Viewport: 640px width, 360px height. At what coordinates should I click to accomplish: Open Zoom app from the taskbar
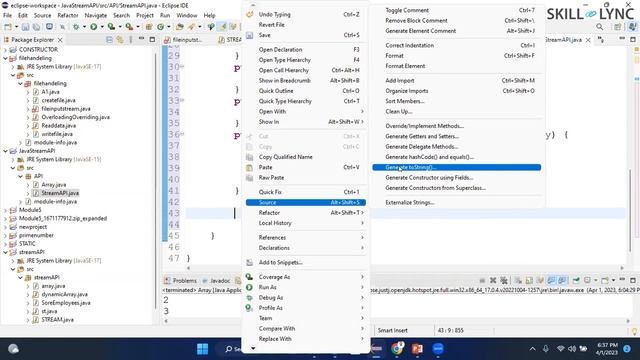click(438, 349)
